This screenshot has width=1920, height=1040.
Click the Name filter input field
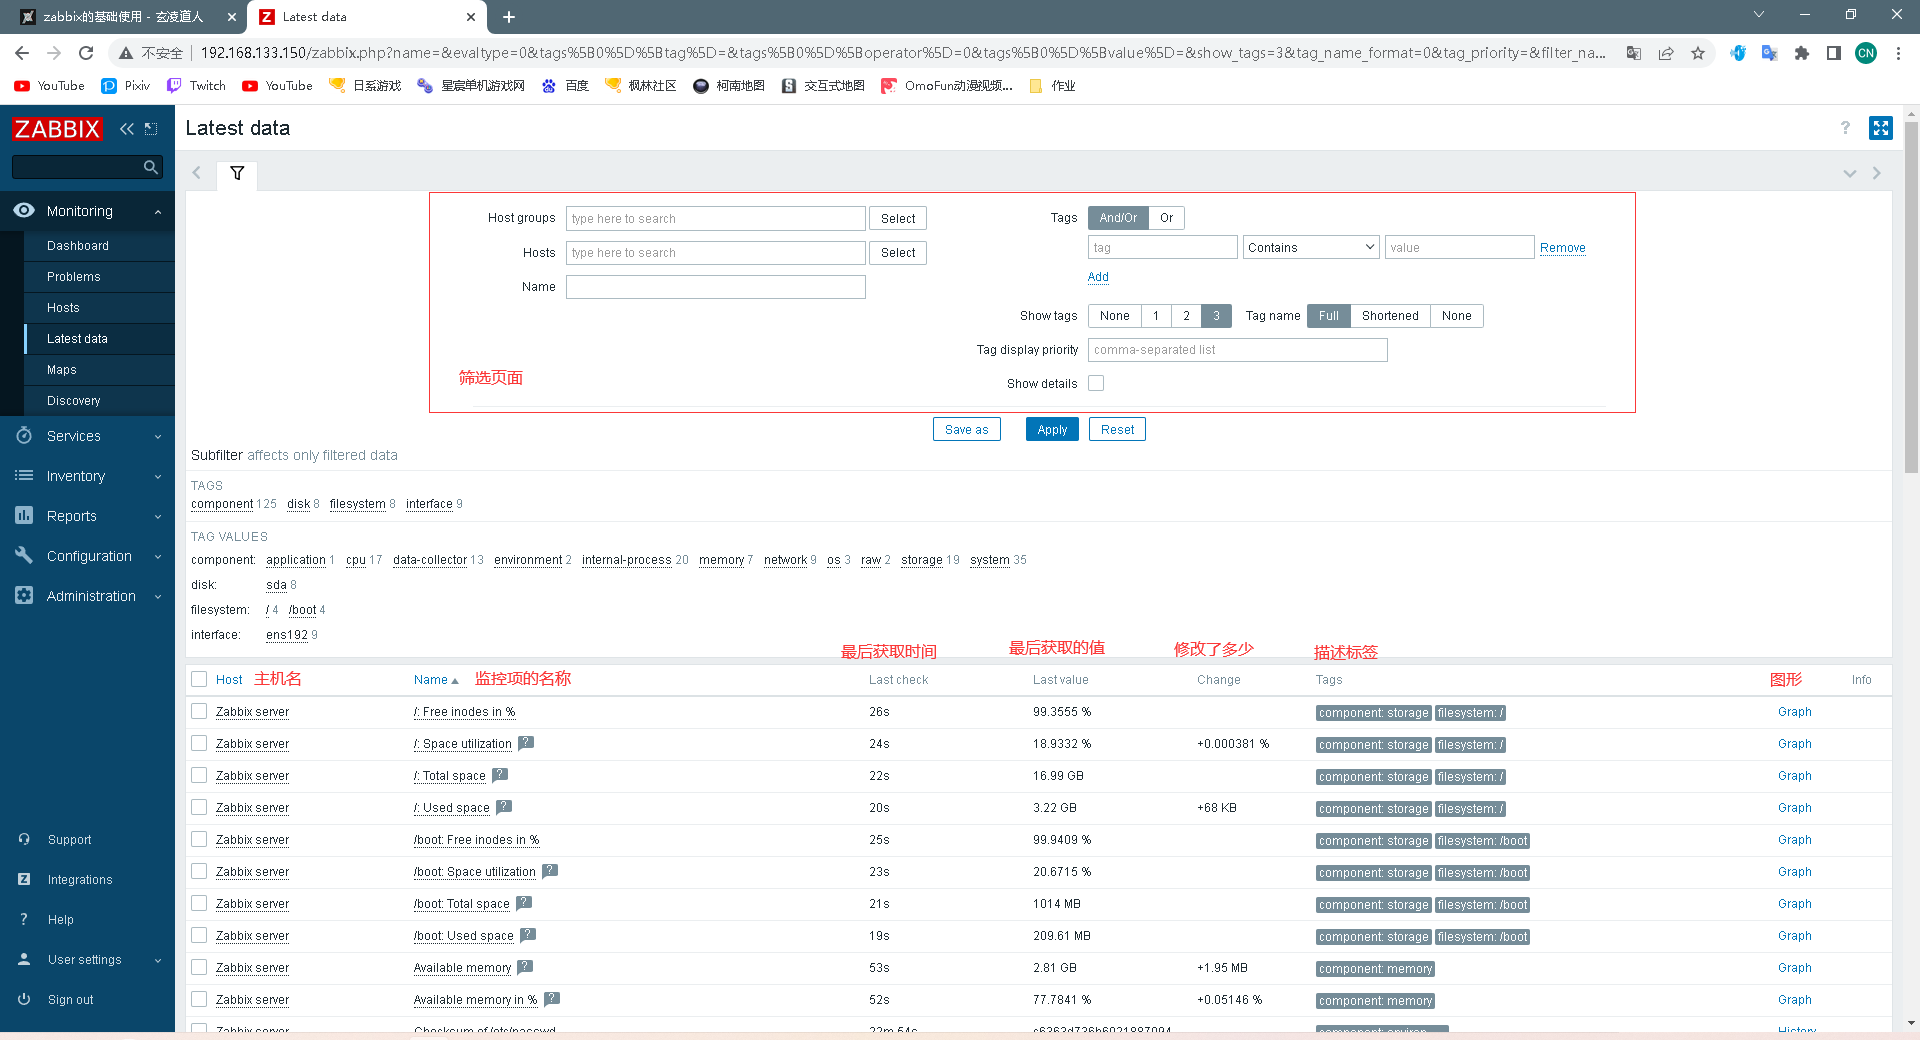pyautogui.click(x=715, y=287)
